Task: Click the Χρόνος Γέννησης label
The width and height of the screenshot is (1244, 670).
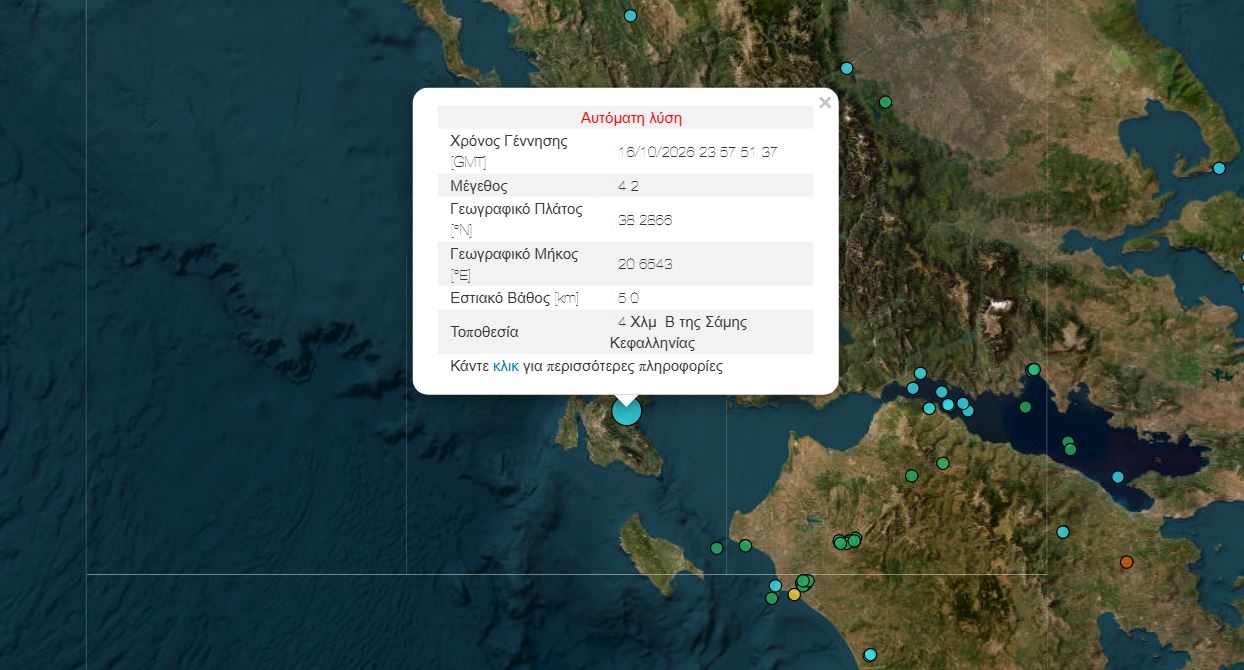Action: 509,141
